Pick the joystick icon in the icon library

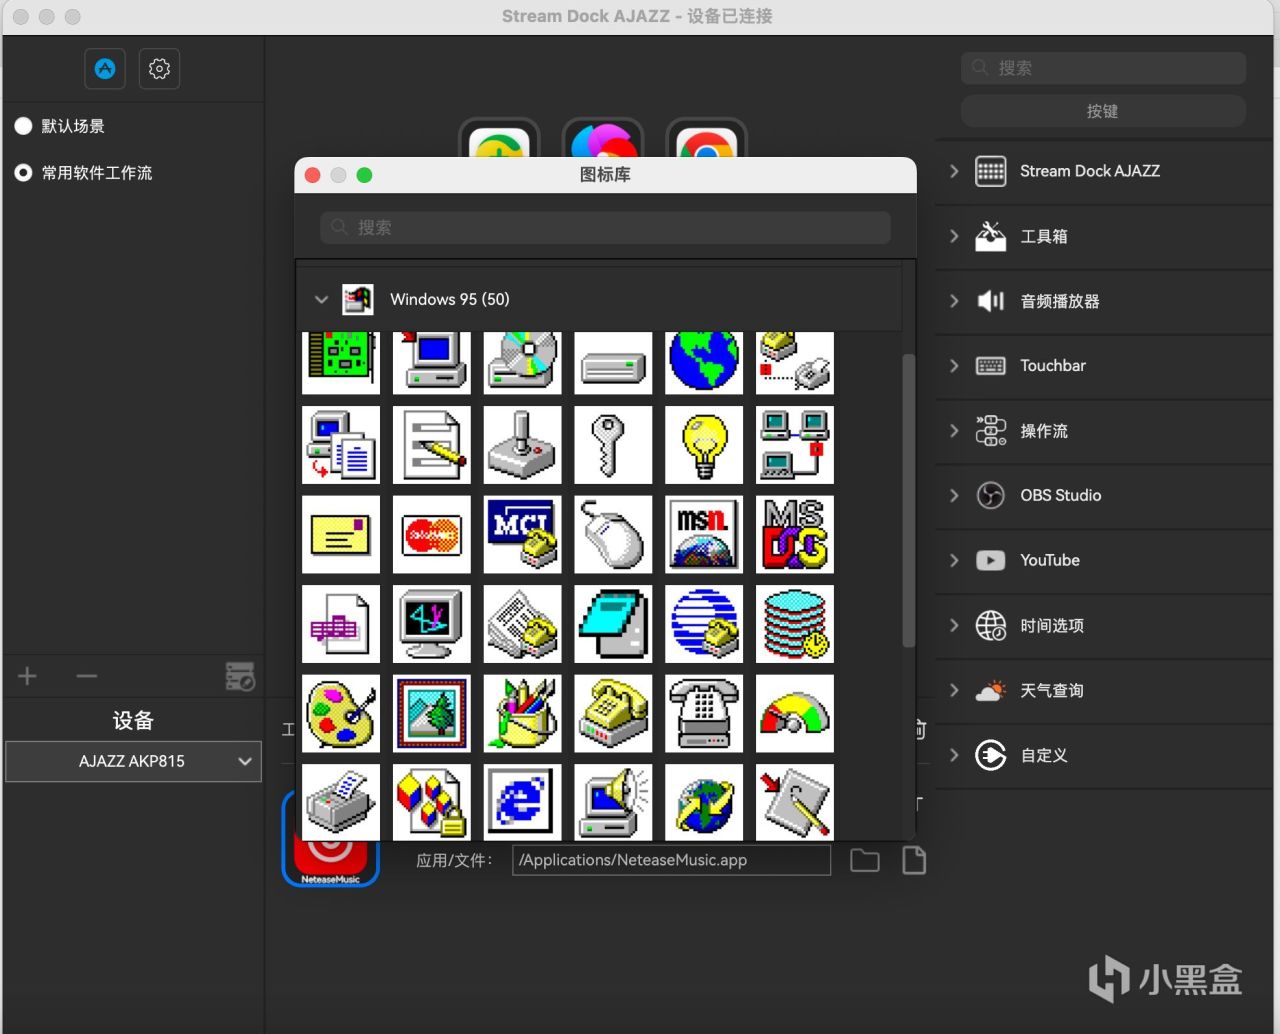(x=523, y=445)
